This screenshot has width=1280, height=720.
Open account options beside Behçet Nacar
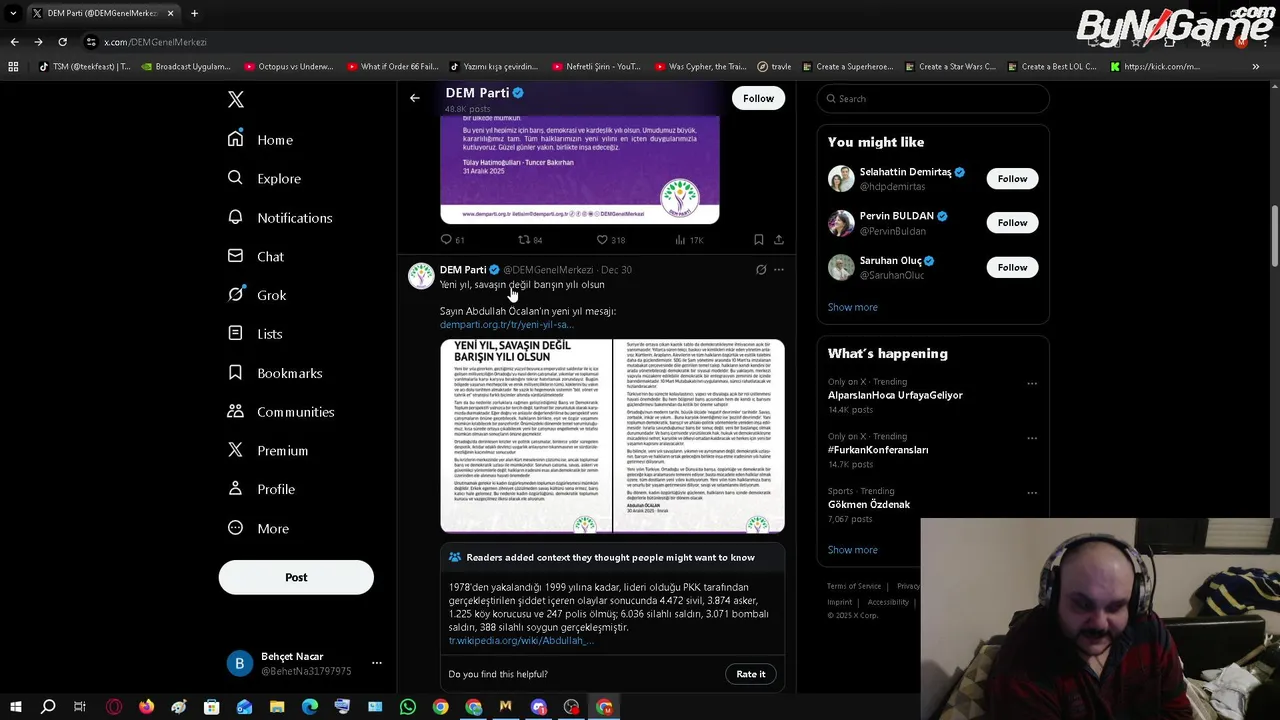377,663
